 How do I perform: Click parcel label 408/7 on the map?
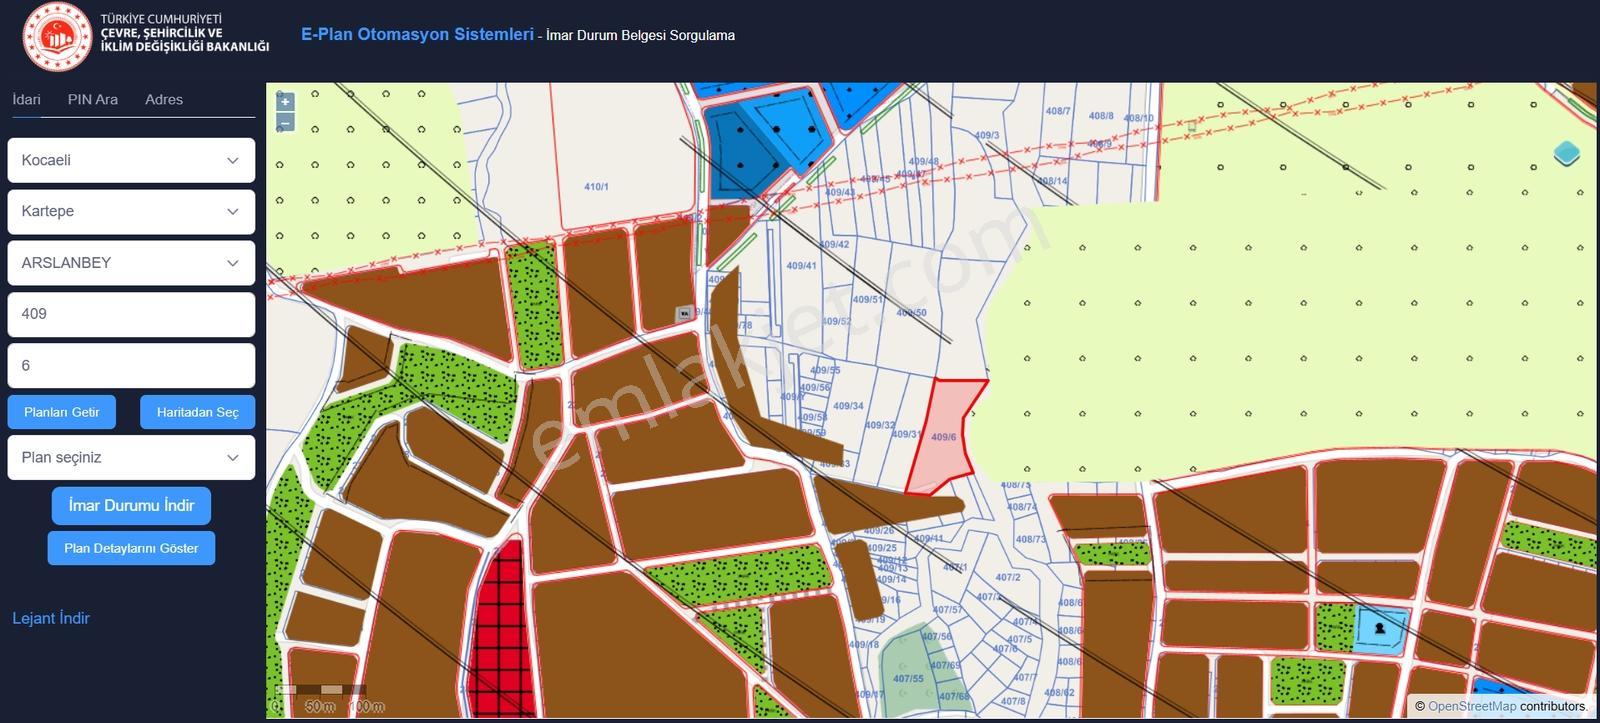(1058, 111)
